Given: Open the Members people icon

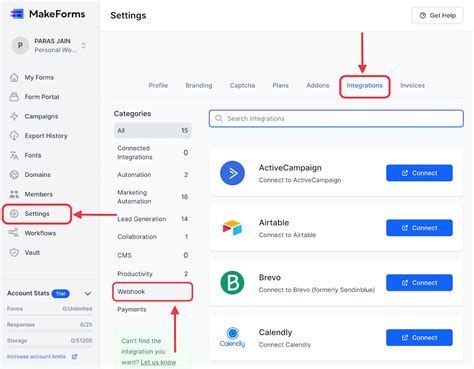Looking at the screenshot, I should tap(14, 194).
